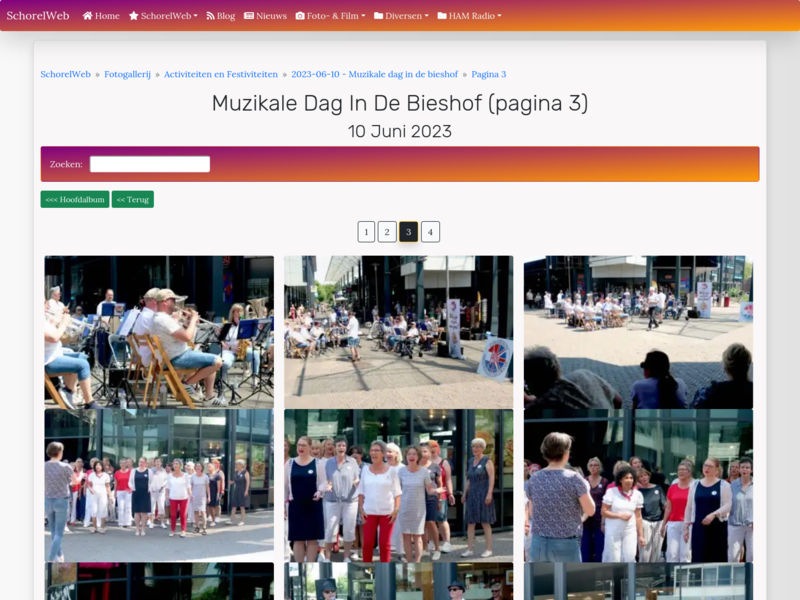The width and height of the screenshot is (800, 600).
Task: Go to gallery page 1
Action: [x=366, y=232]
